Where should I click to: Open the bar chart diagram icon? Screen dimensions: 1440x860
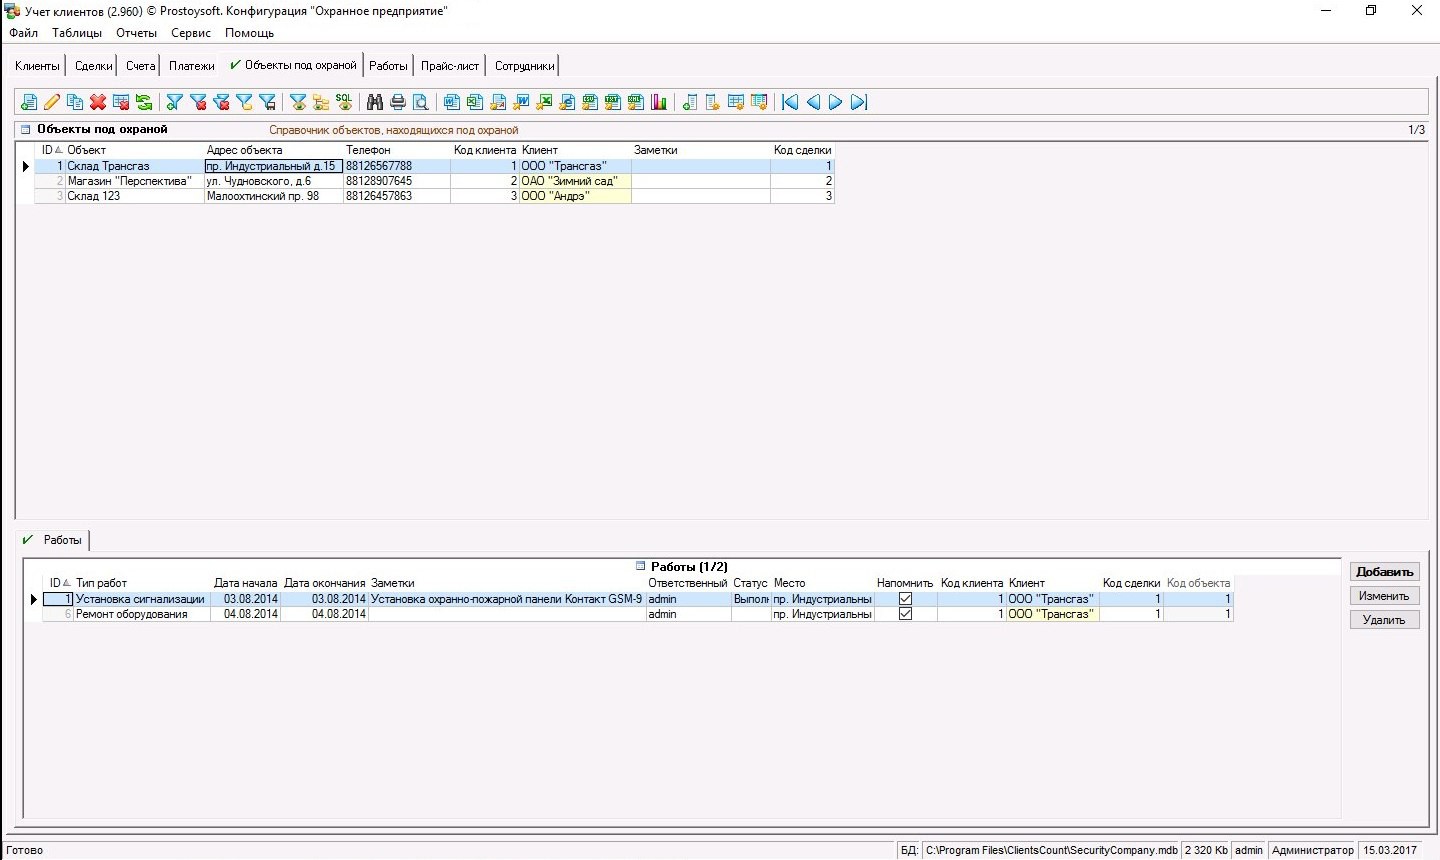659,102
